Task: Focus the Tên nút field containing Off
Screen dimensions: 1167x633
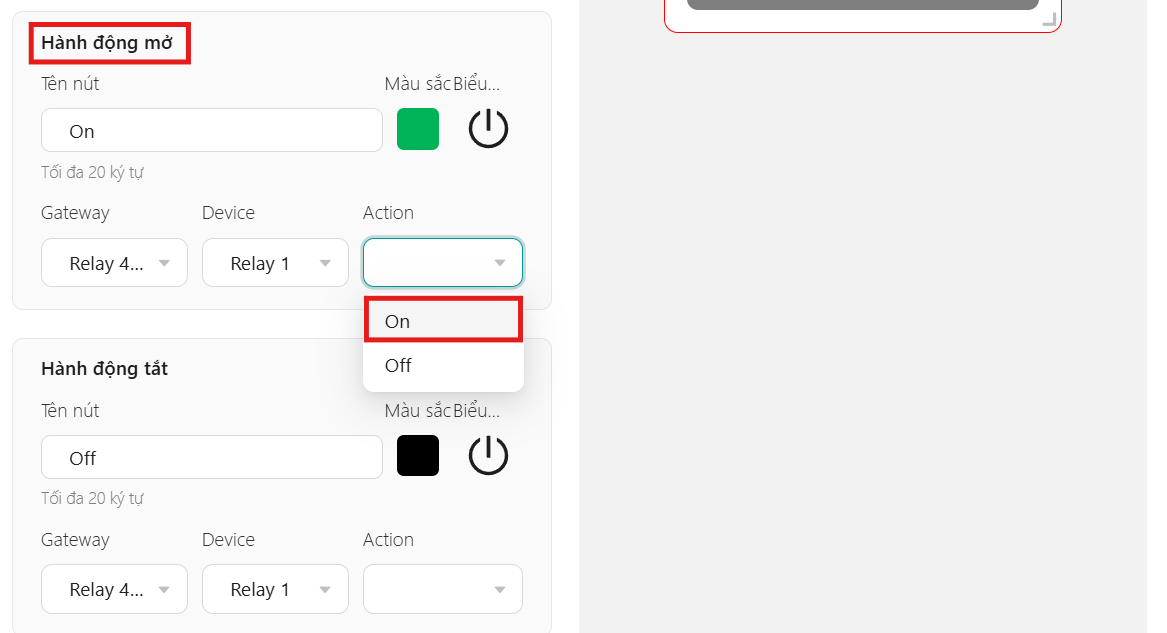Action: click(x=212, y=457)
